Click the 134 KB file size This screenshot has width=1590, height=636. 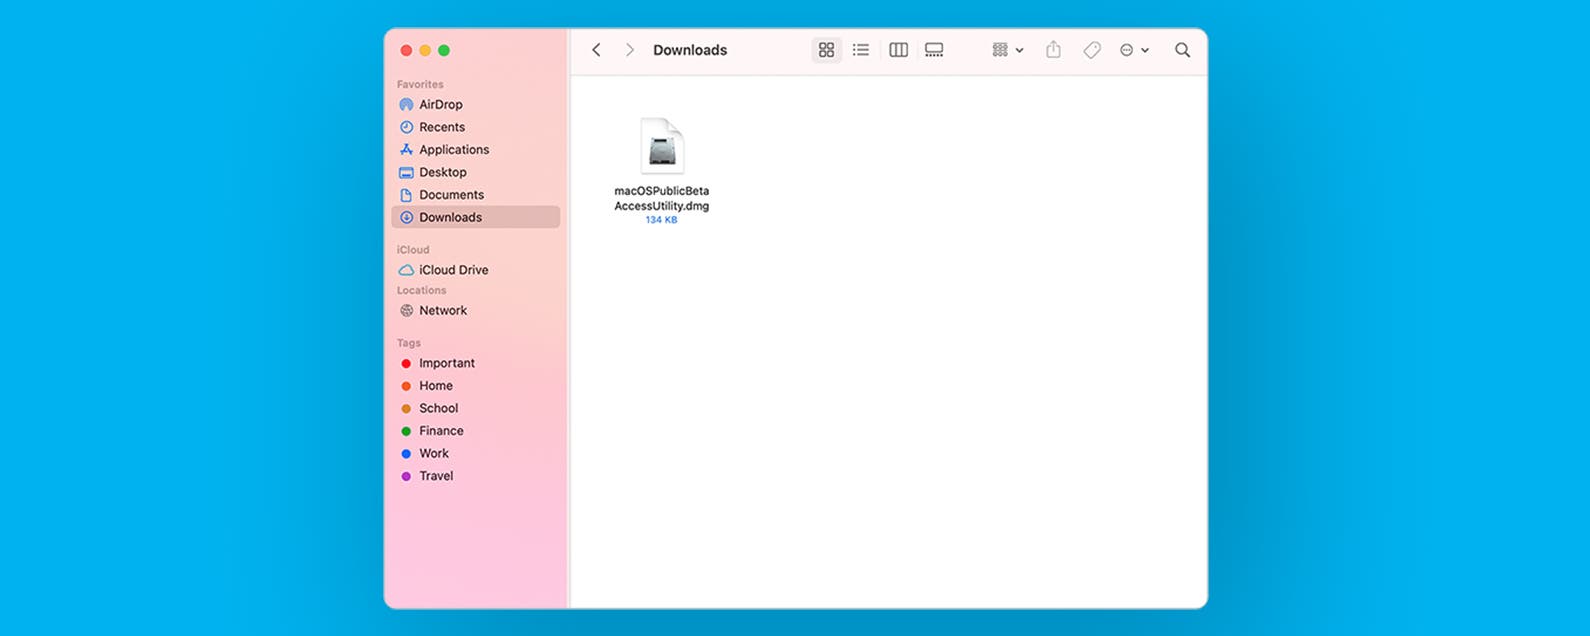coord(661,220)
